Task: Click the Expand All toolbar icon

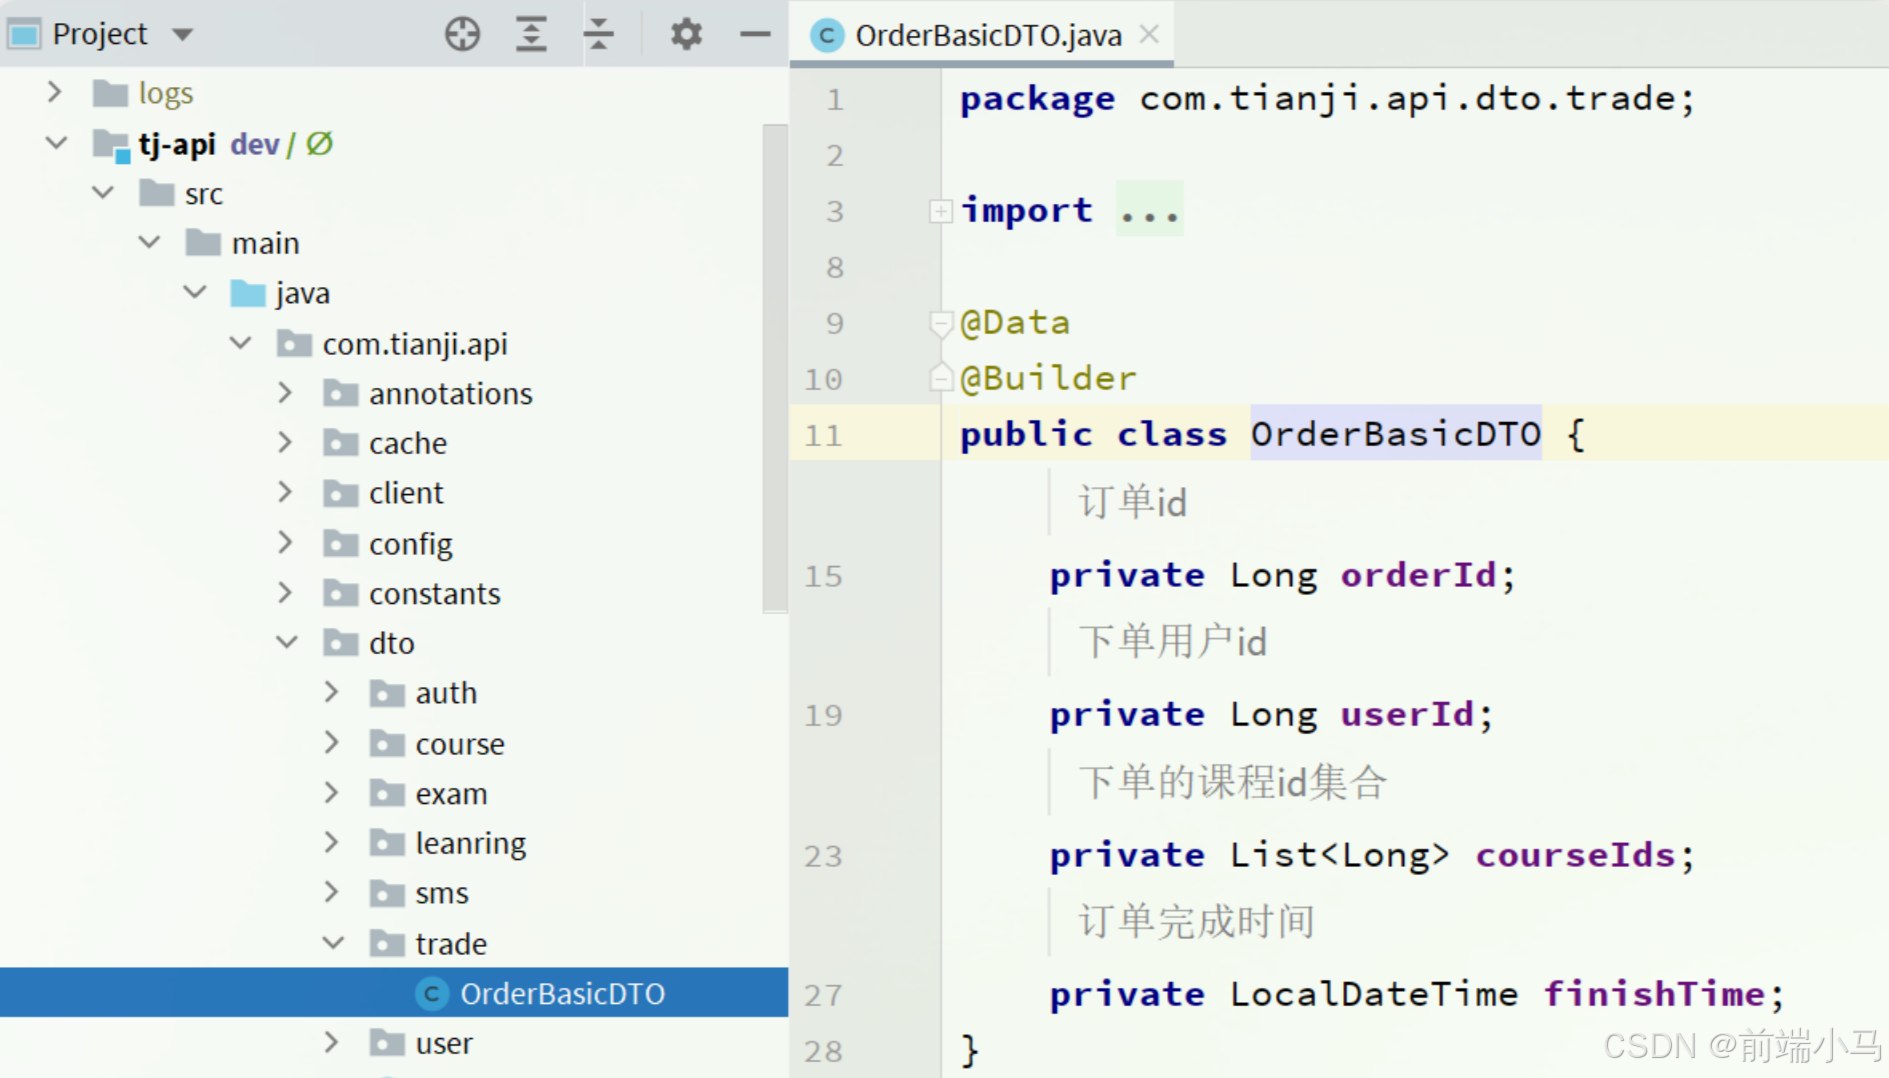Action: click(531, 34)
